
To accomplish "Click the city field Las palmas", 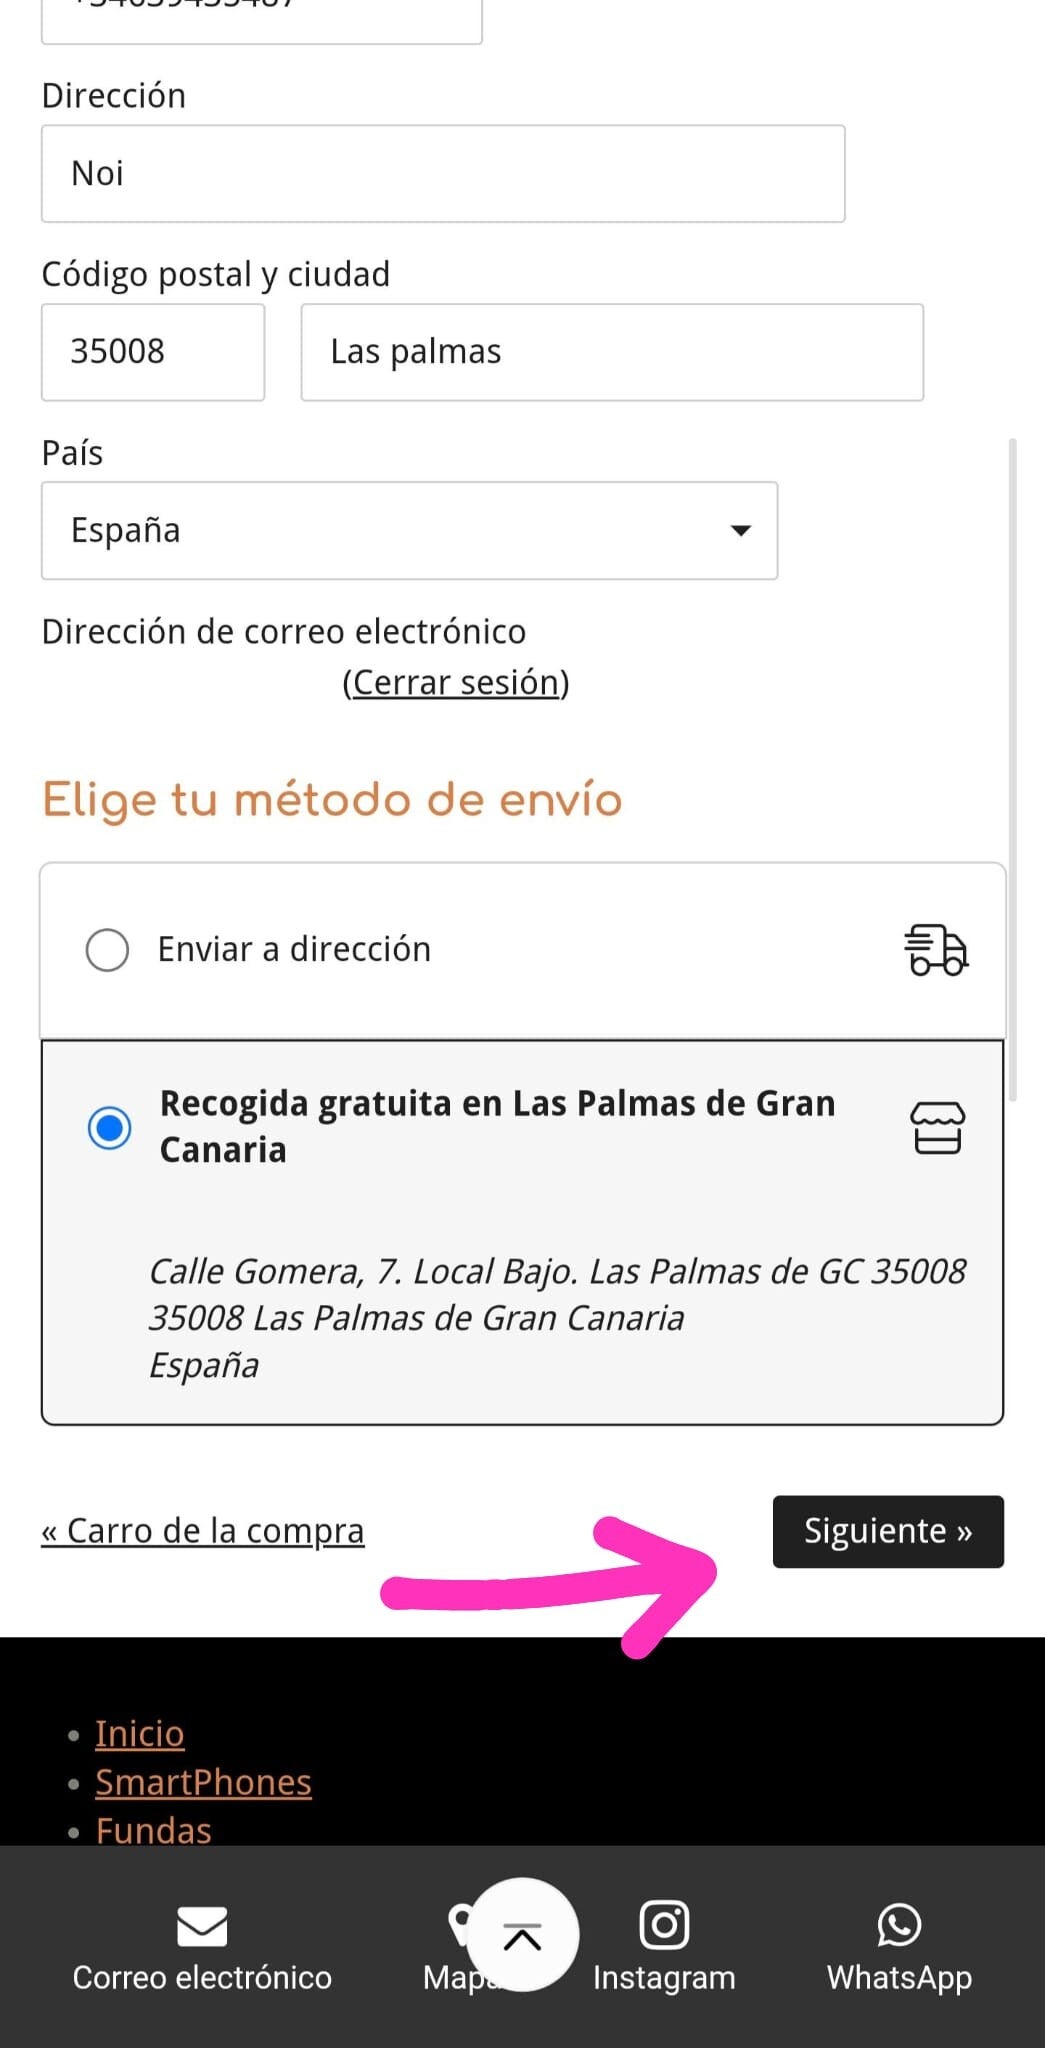I will [x=611, y=352].
